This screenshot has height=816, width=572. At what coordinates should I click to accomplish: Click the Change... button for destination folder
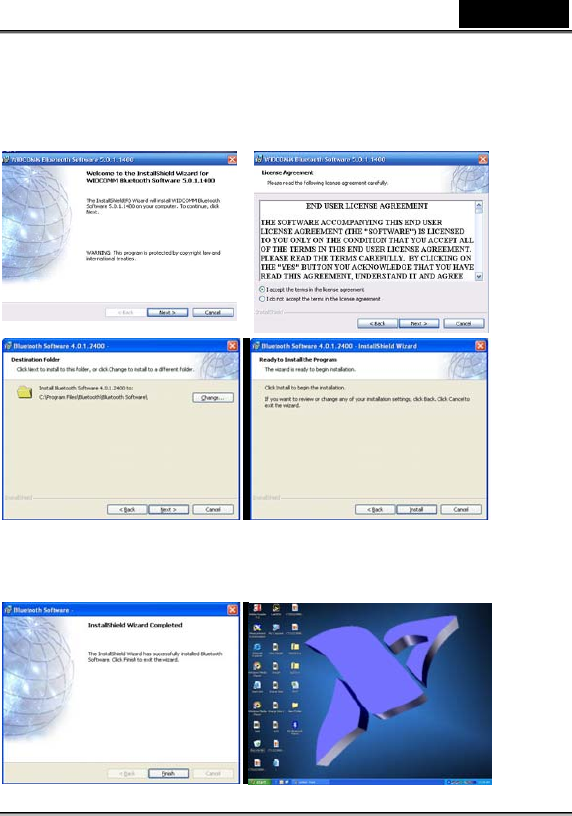pos(213,398)
